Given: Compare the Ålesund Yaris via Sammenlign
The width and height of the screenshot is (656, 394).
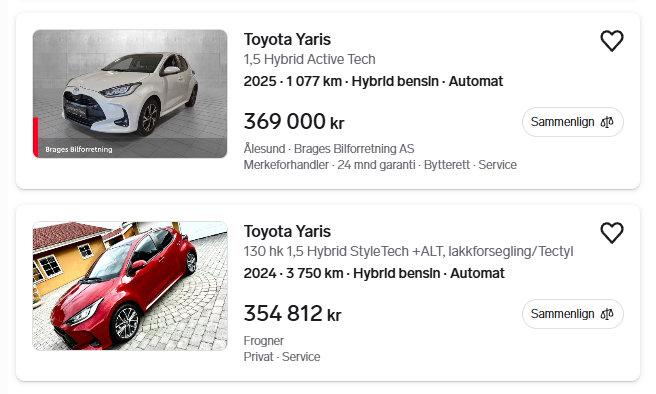Looking at the screenshot, I should coord(572,122).
